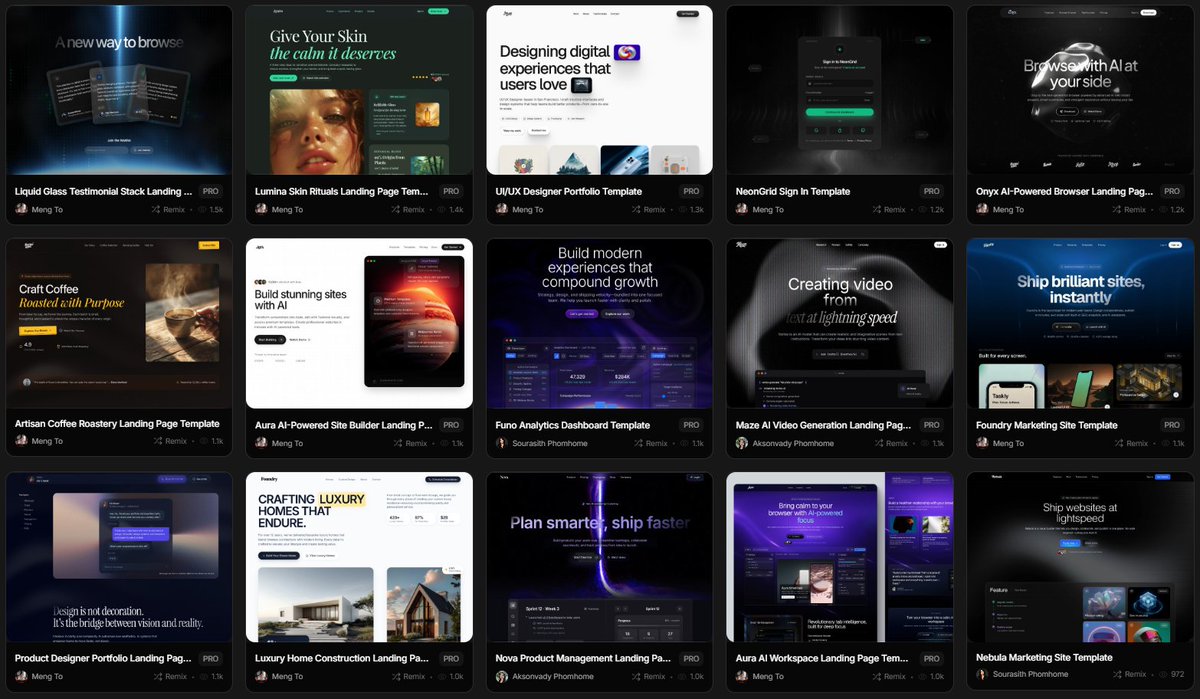The height and width of the screenshot is (699, 1200).
Task: Click PRO badge on Funo Analytics Dashboard card
Action: click(x=691, y=425)
